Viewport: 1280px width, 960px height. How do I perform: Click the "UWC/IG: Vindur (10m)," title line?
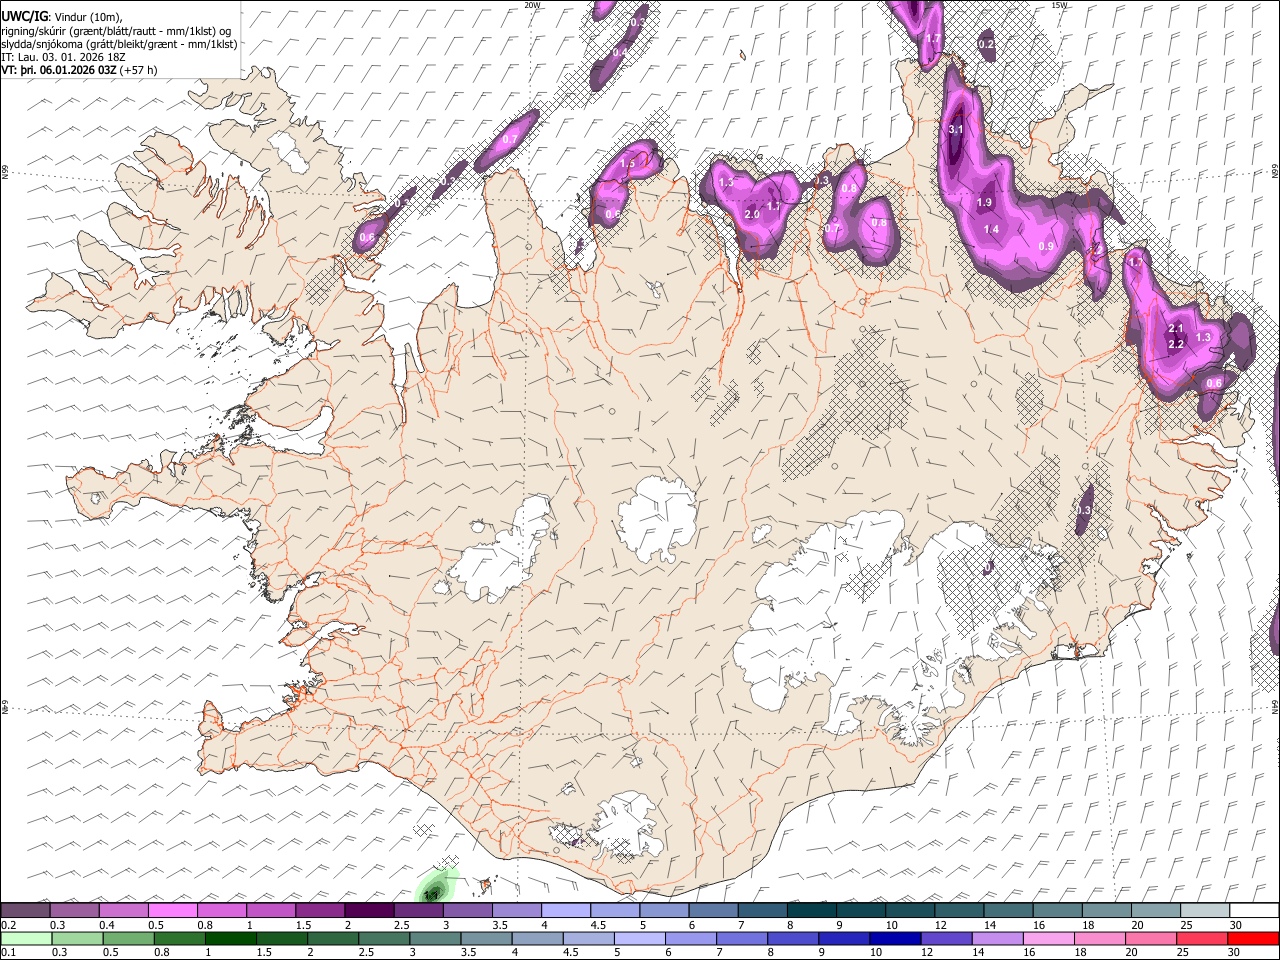coord(61,16)
